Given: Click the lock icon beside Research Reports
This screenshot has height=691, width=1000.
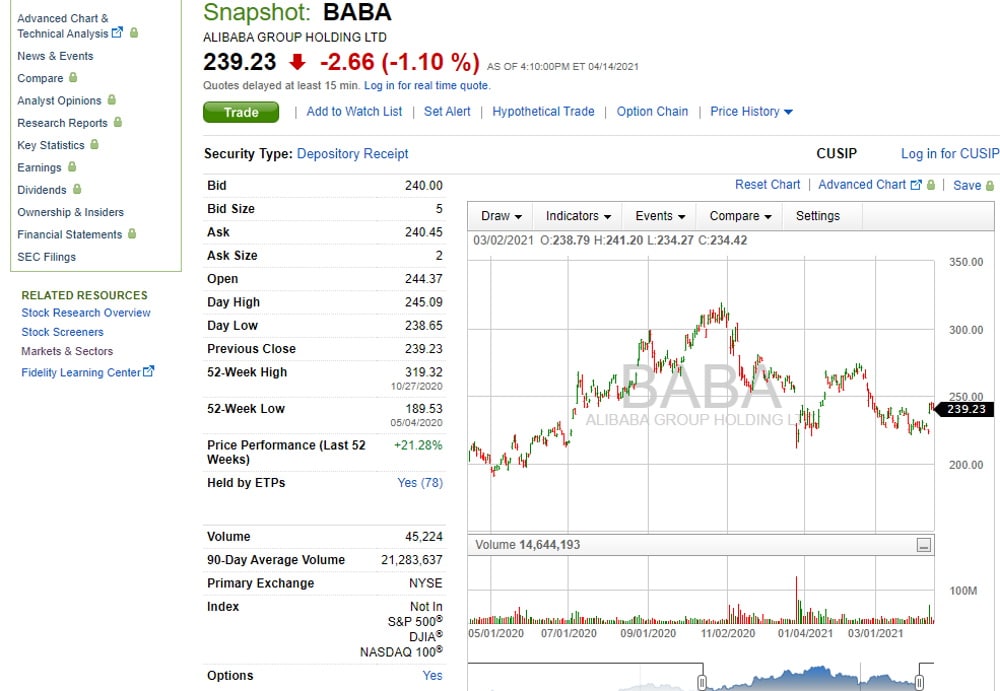Looking at the screenshot, I should [x=118, y=122].
